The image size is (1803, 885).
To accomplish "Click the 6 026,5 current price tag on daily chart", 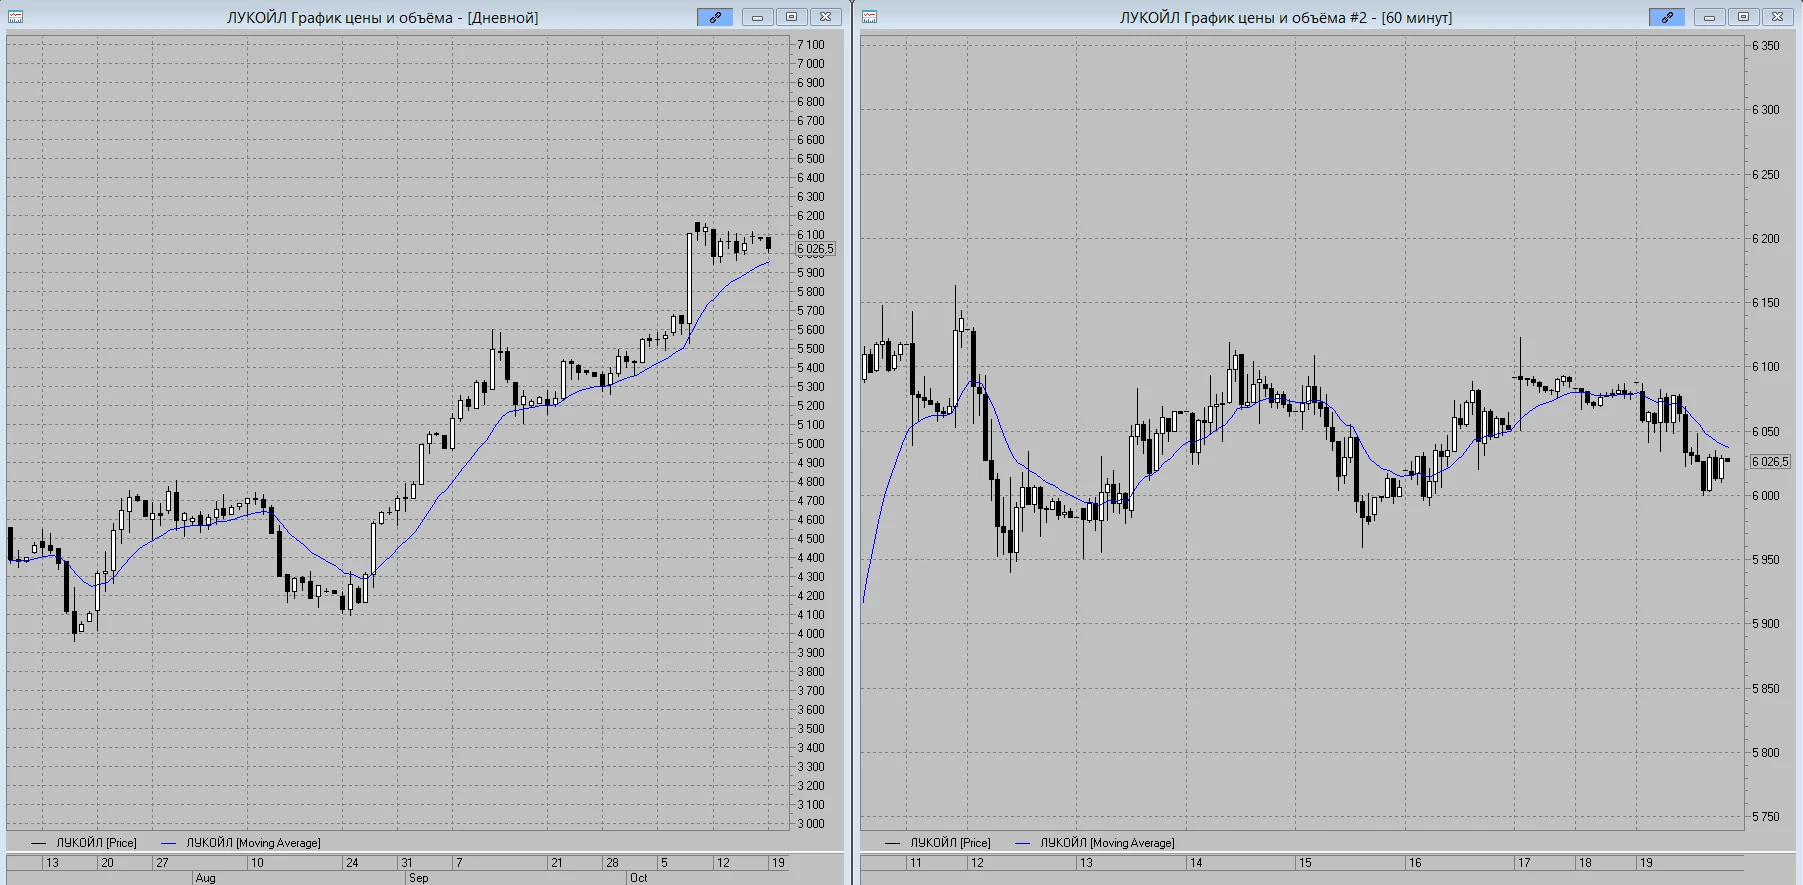I will 815,249.
